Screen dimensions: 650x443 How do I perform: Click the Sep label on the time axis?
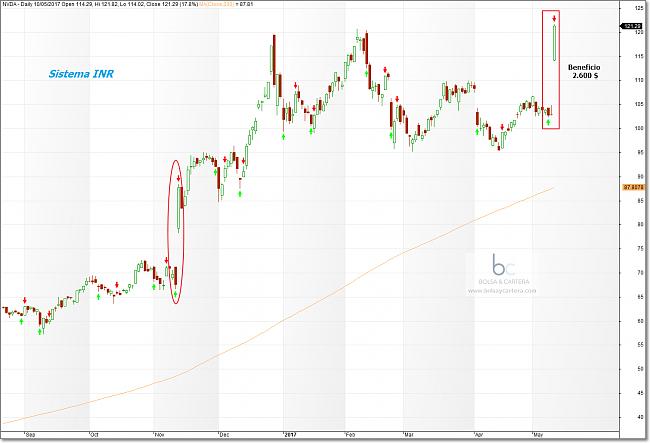(28, 436)
